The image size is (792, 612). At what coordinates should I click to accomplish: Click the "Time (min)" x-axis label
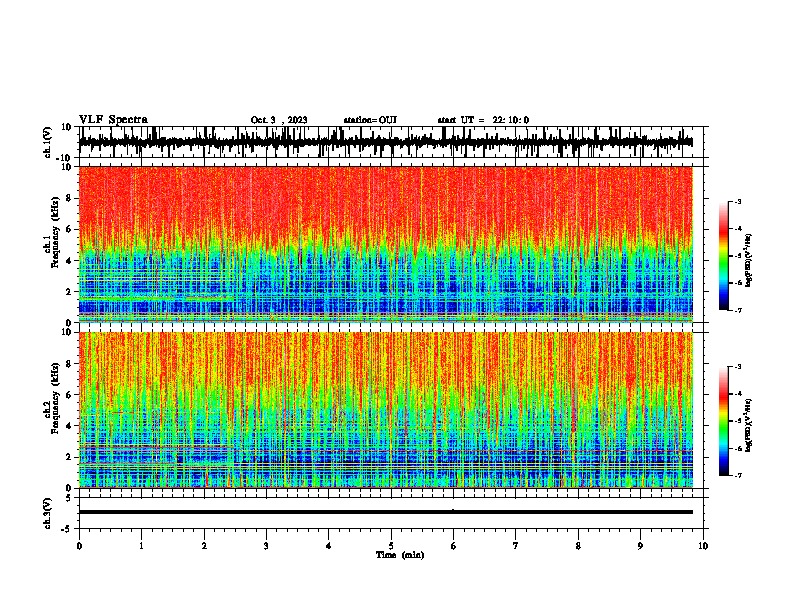pyautogui.click(x=400, y=555)
